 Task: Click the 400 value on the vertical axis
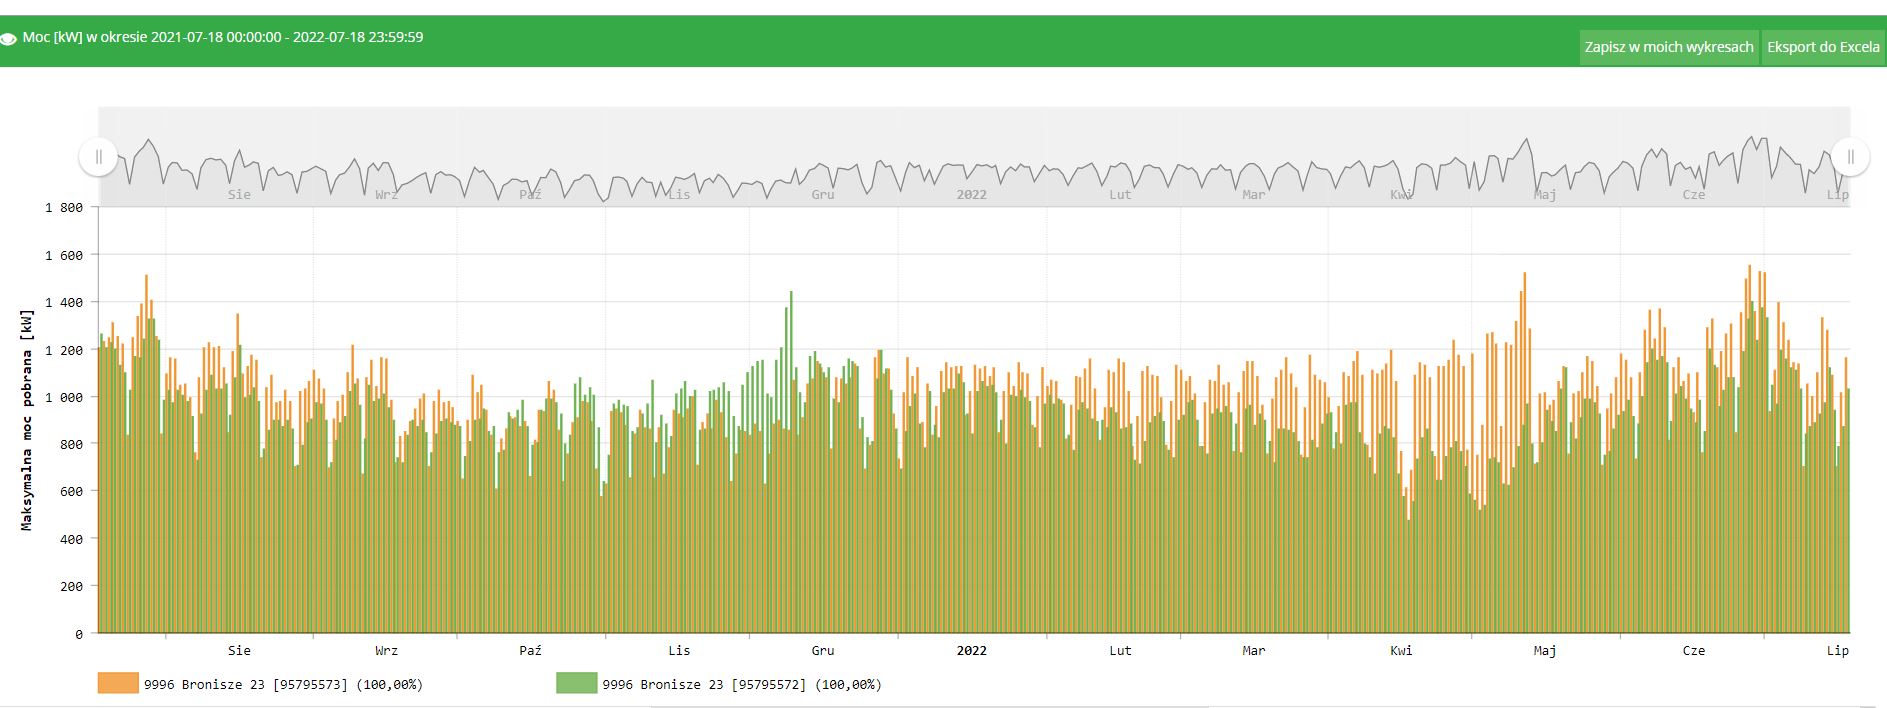(x=72, y=539)
